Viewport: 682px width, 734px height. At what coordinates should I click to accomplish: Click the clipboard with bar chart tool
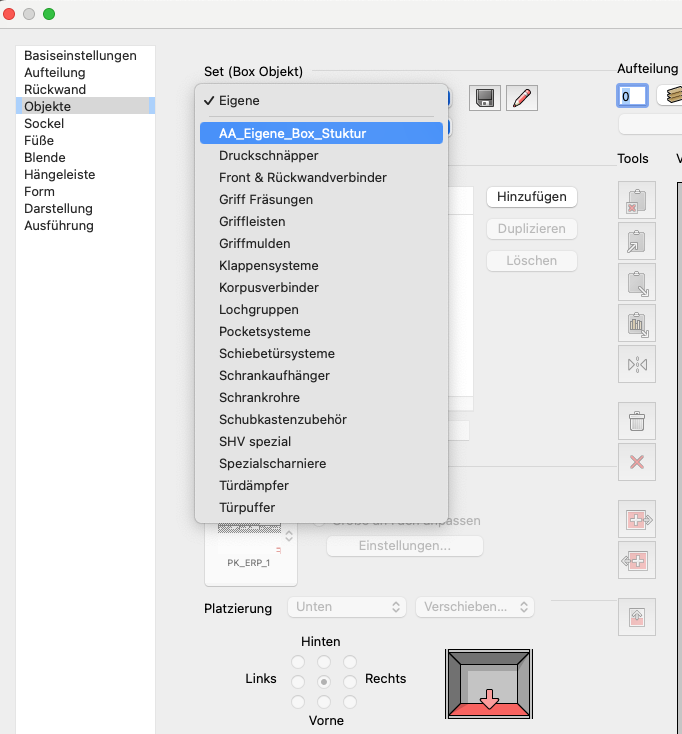[x=636, y=322]
